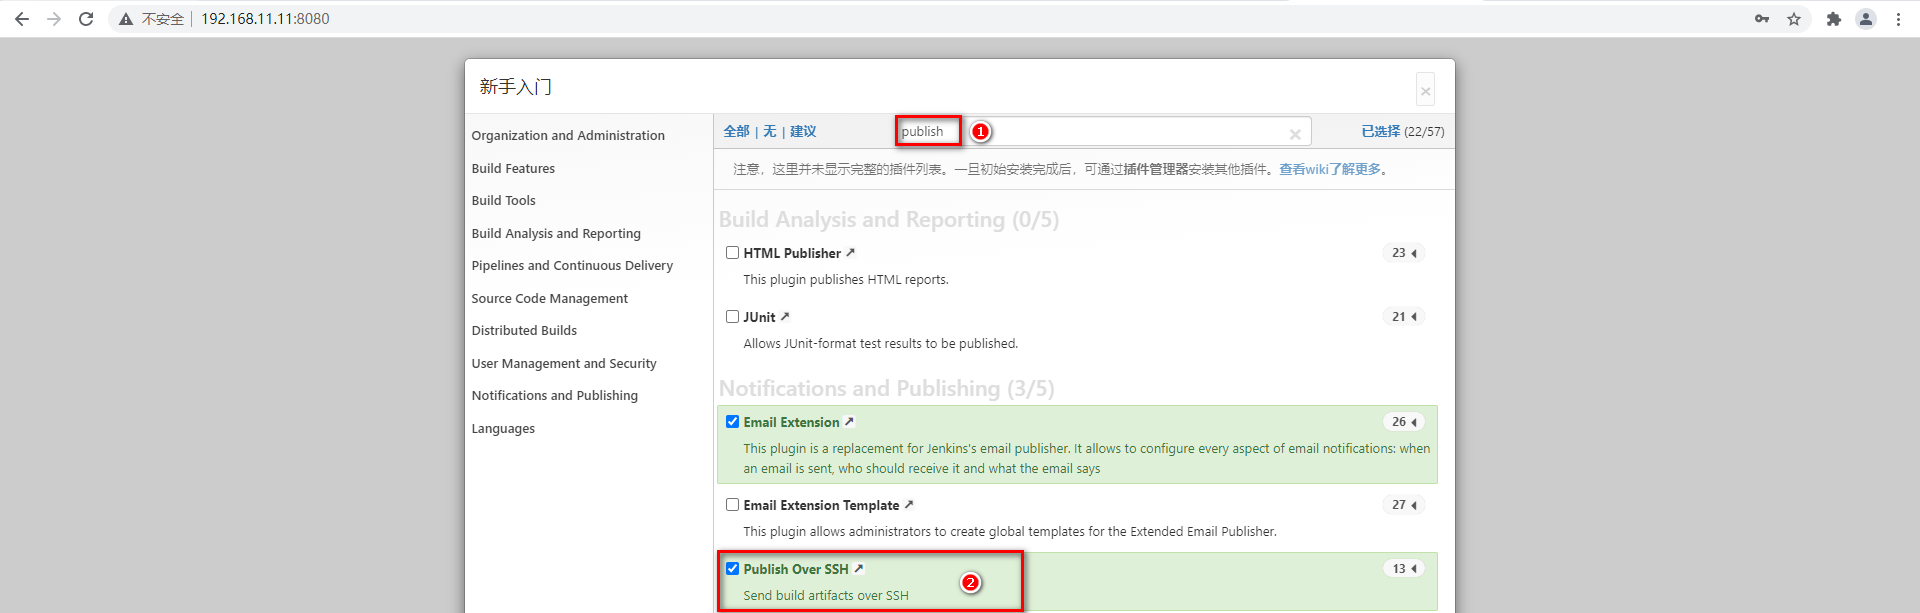Screen dimensions: 1920x613
Task: Bookmark this page with the star icon
Action: 1794,19
